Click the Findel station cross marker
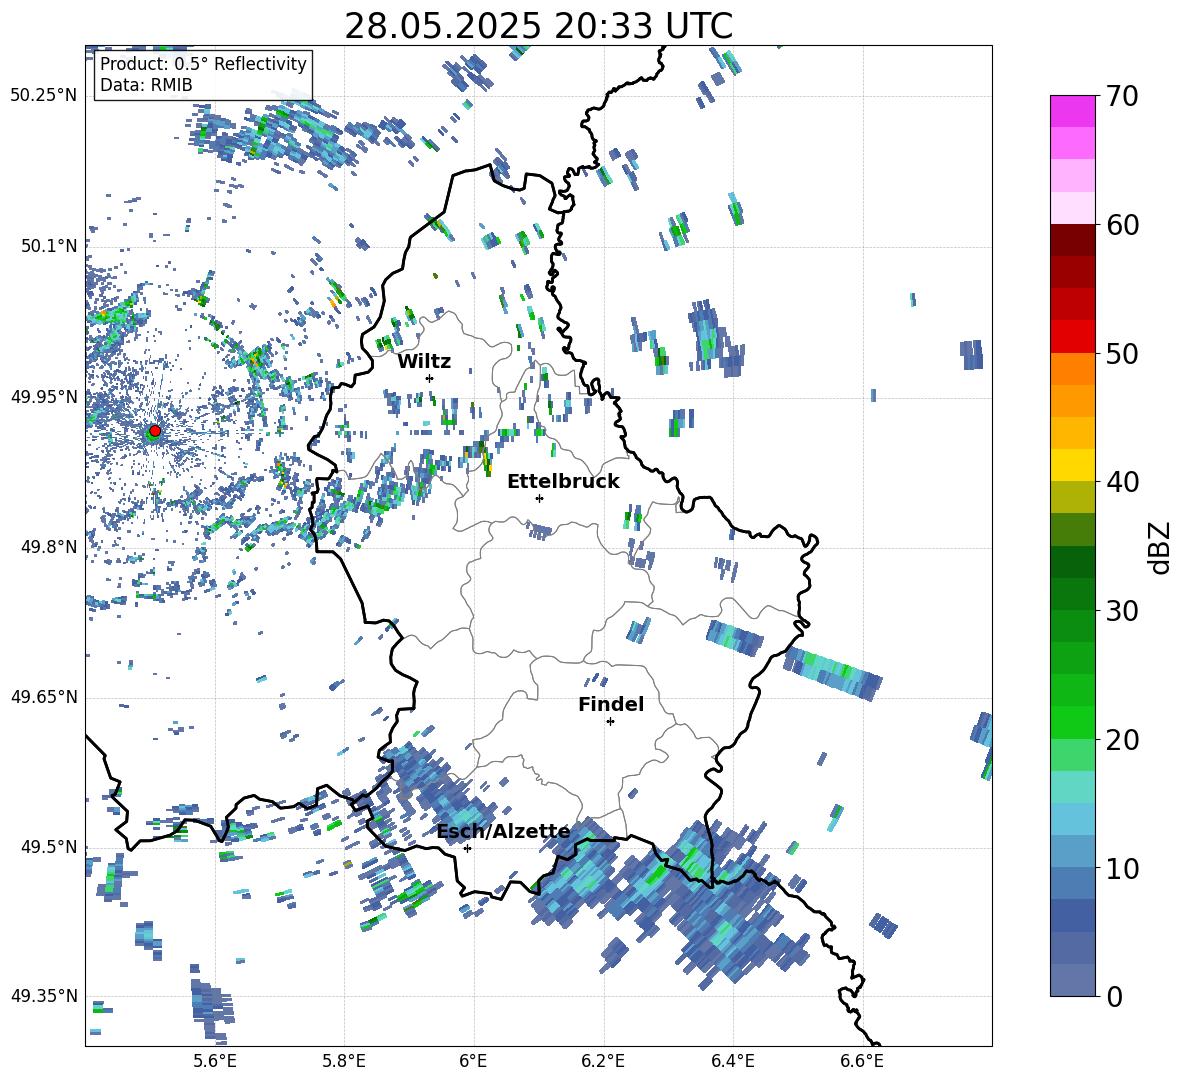 (610, 722)
